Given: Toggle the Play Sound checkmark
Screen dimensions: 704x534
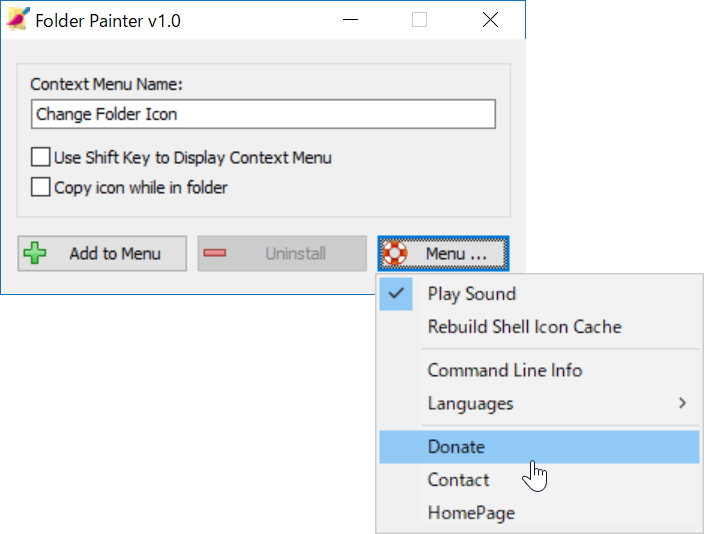Looking at the screenshot, I should click(396, 294).
